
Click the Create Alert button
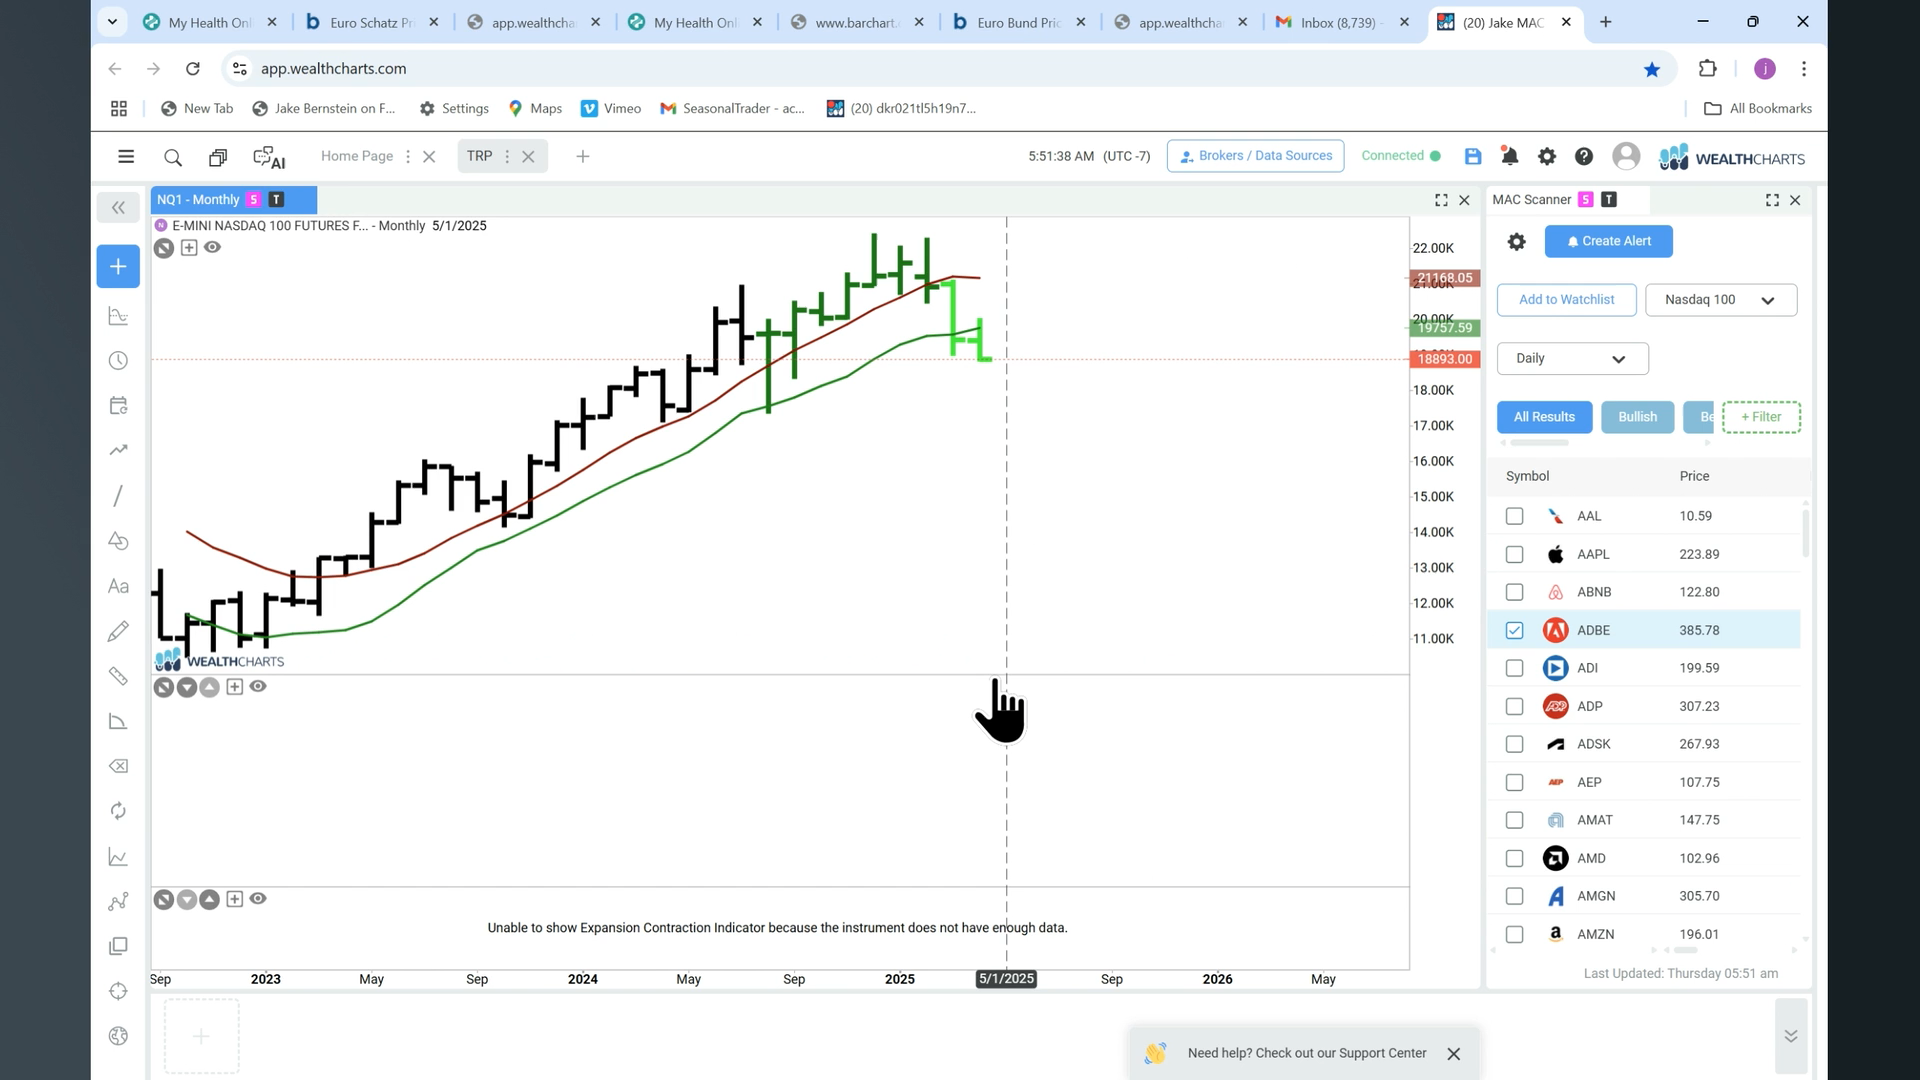1608,241
